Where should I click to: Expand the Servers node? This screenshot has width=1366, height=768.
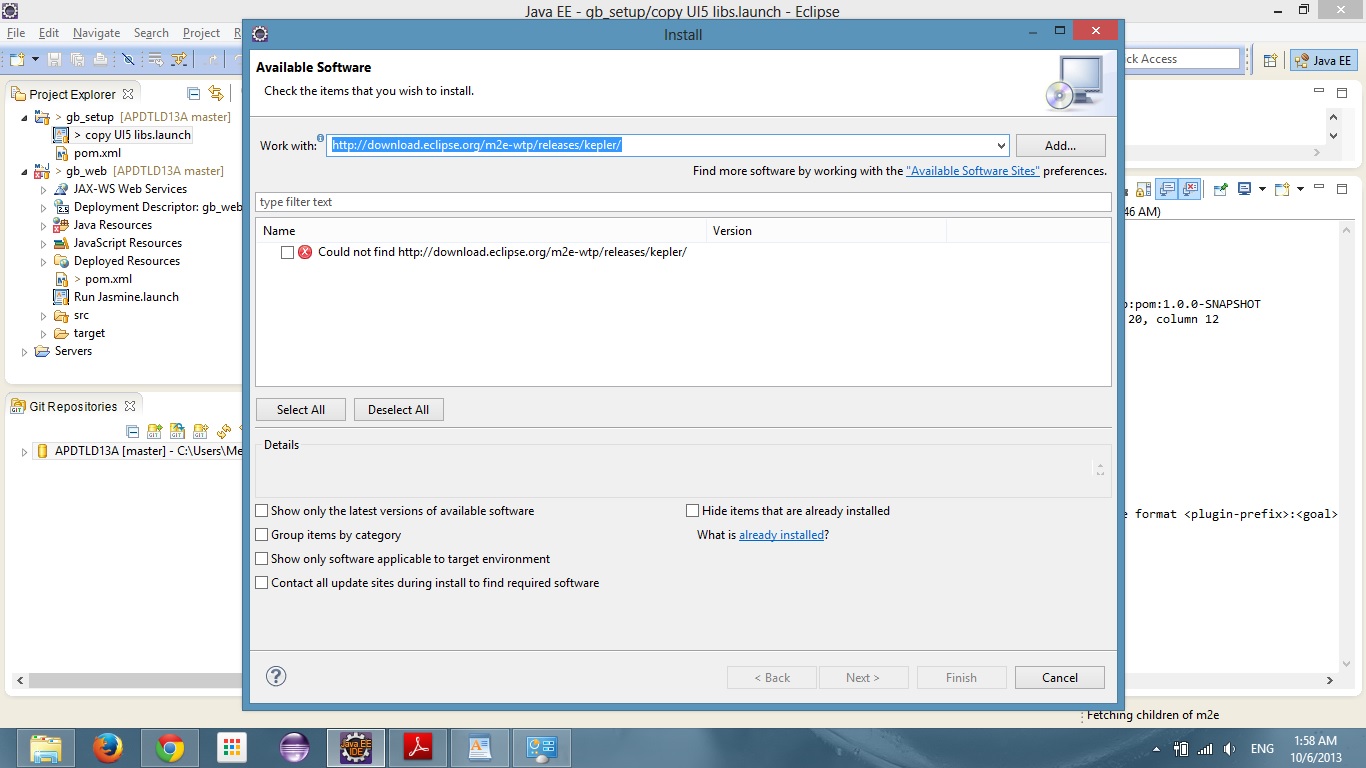25,351
